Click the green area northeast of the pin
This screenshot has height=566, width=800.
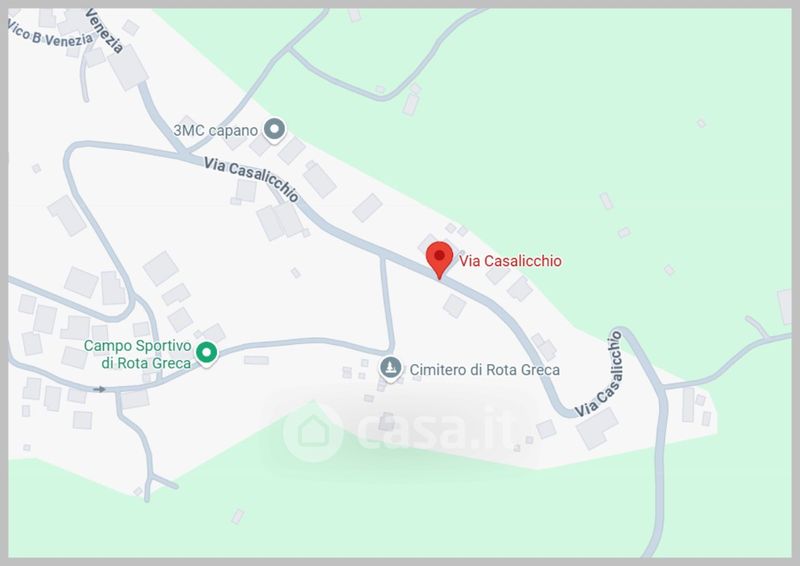click(587, 153)
